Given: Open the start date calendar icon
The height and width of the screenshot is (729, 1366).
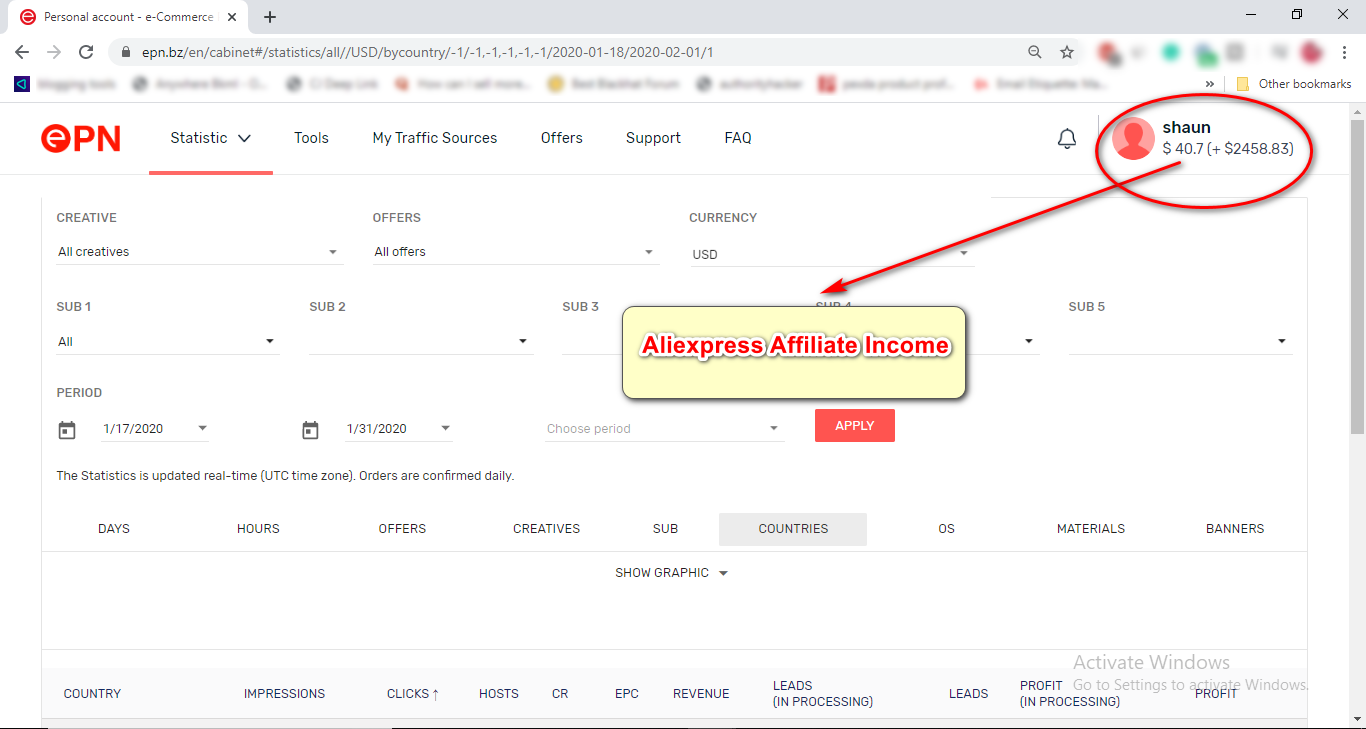Looking at the screenshot, I should [67, 430].
